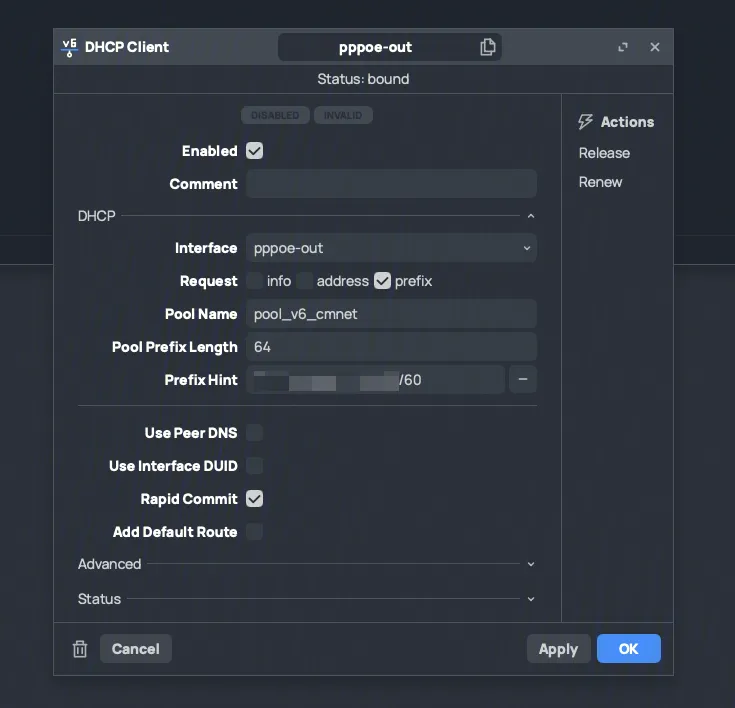This screenshot has height=708, width=735.
Task: Enable Add Default Route checkbox
Action: 255,532
